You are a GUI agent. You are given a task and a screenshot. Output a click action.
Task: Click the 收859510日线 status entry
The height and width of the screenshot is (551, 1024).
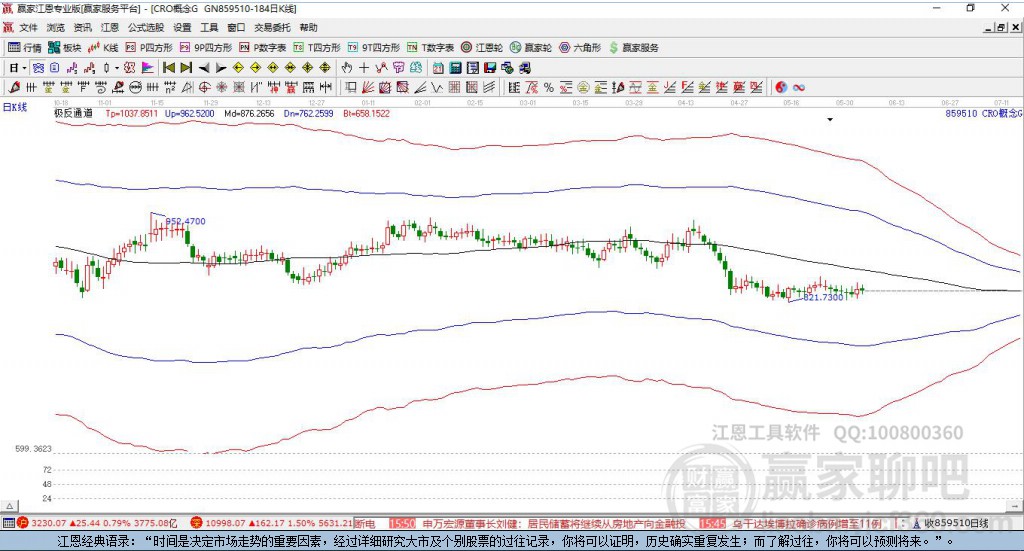pyautogui.click(x=951, y=523)
